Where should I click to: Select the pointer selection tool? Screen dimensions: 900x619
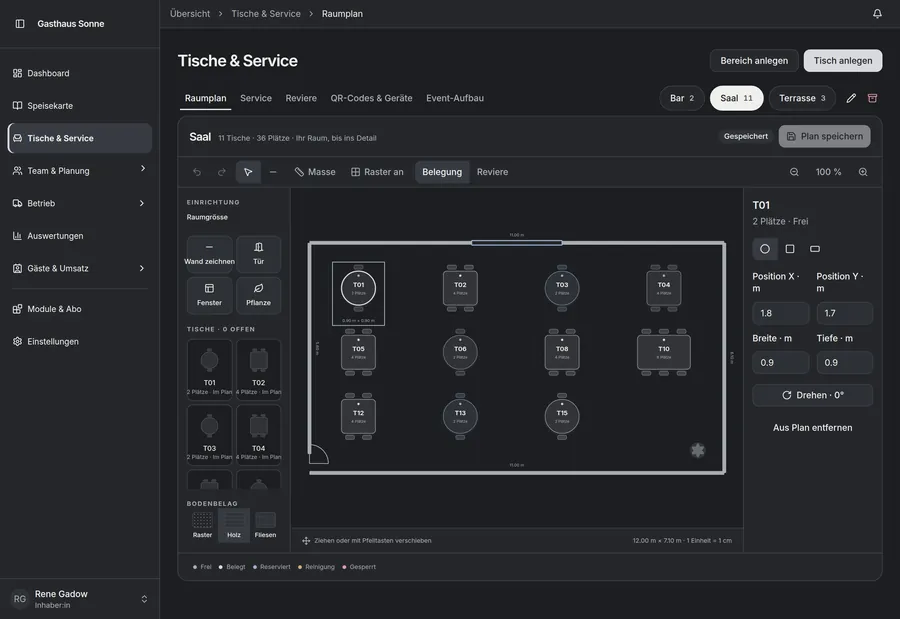248,172
